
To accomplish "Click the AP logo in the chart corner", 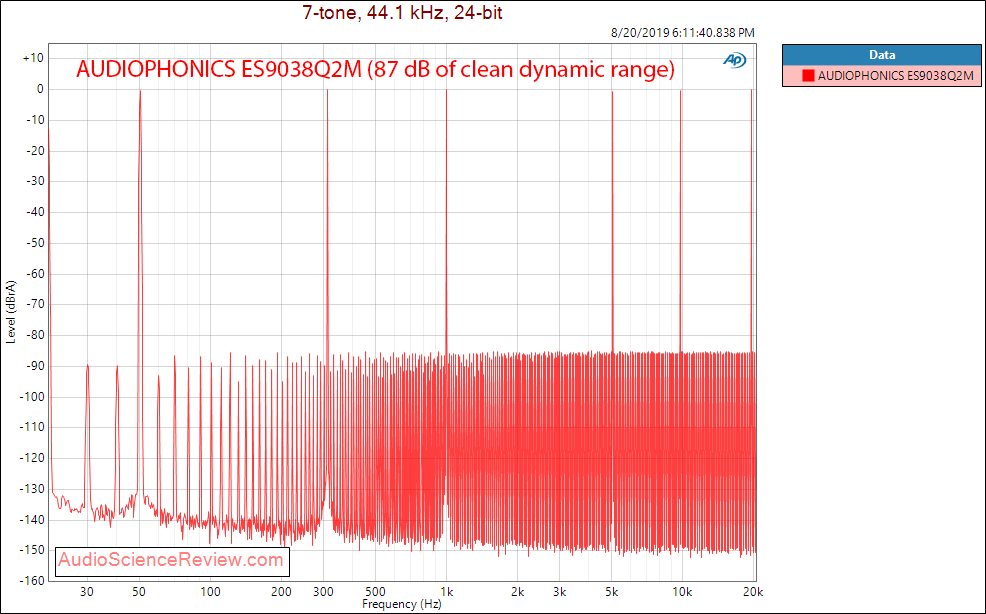I will [x=734, y=60].
